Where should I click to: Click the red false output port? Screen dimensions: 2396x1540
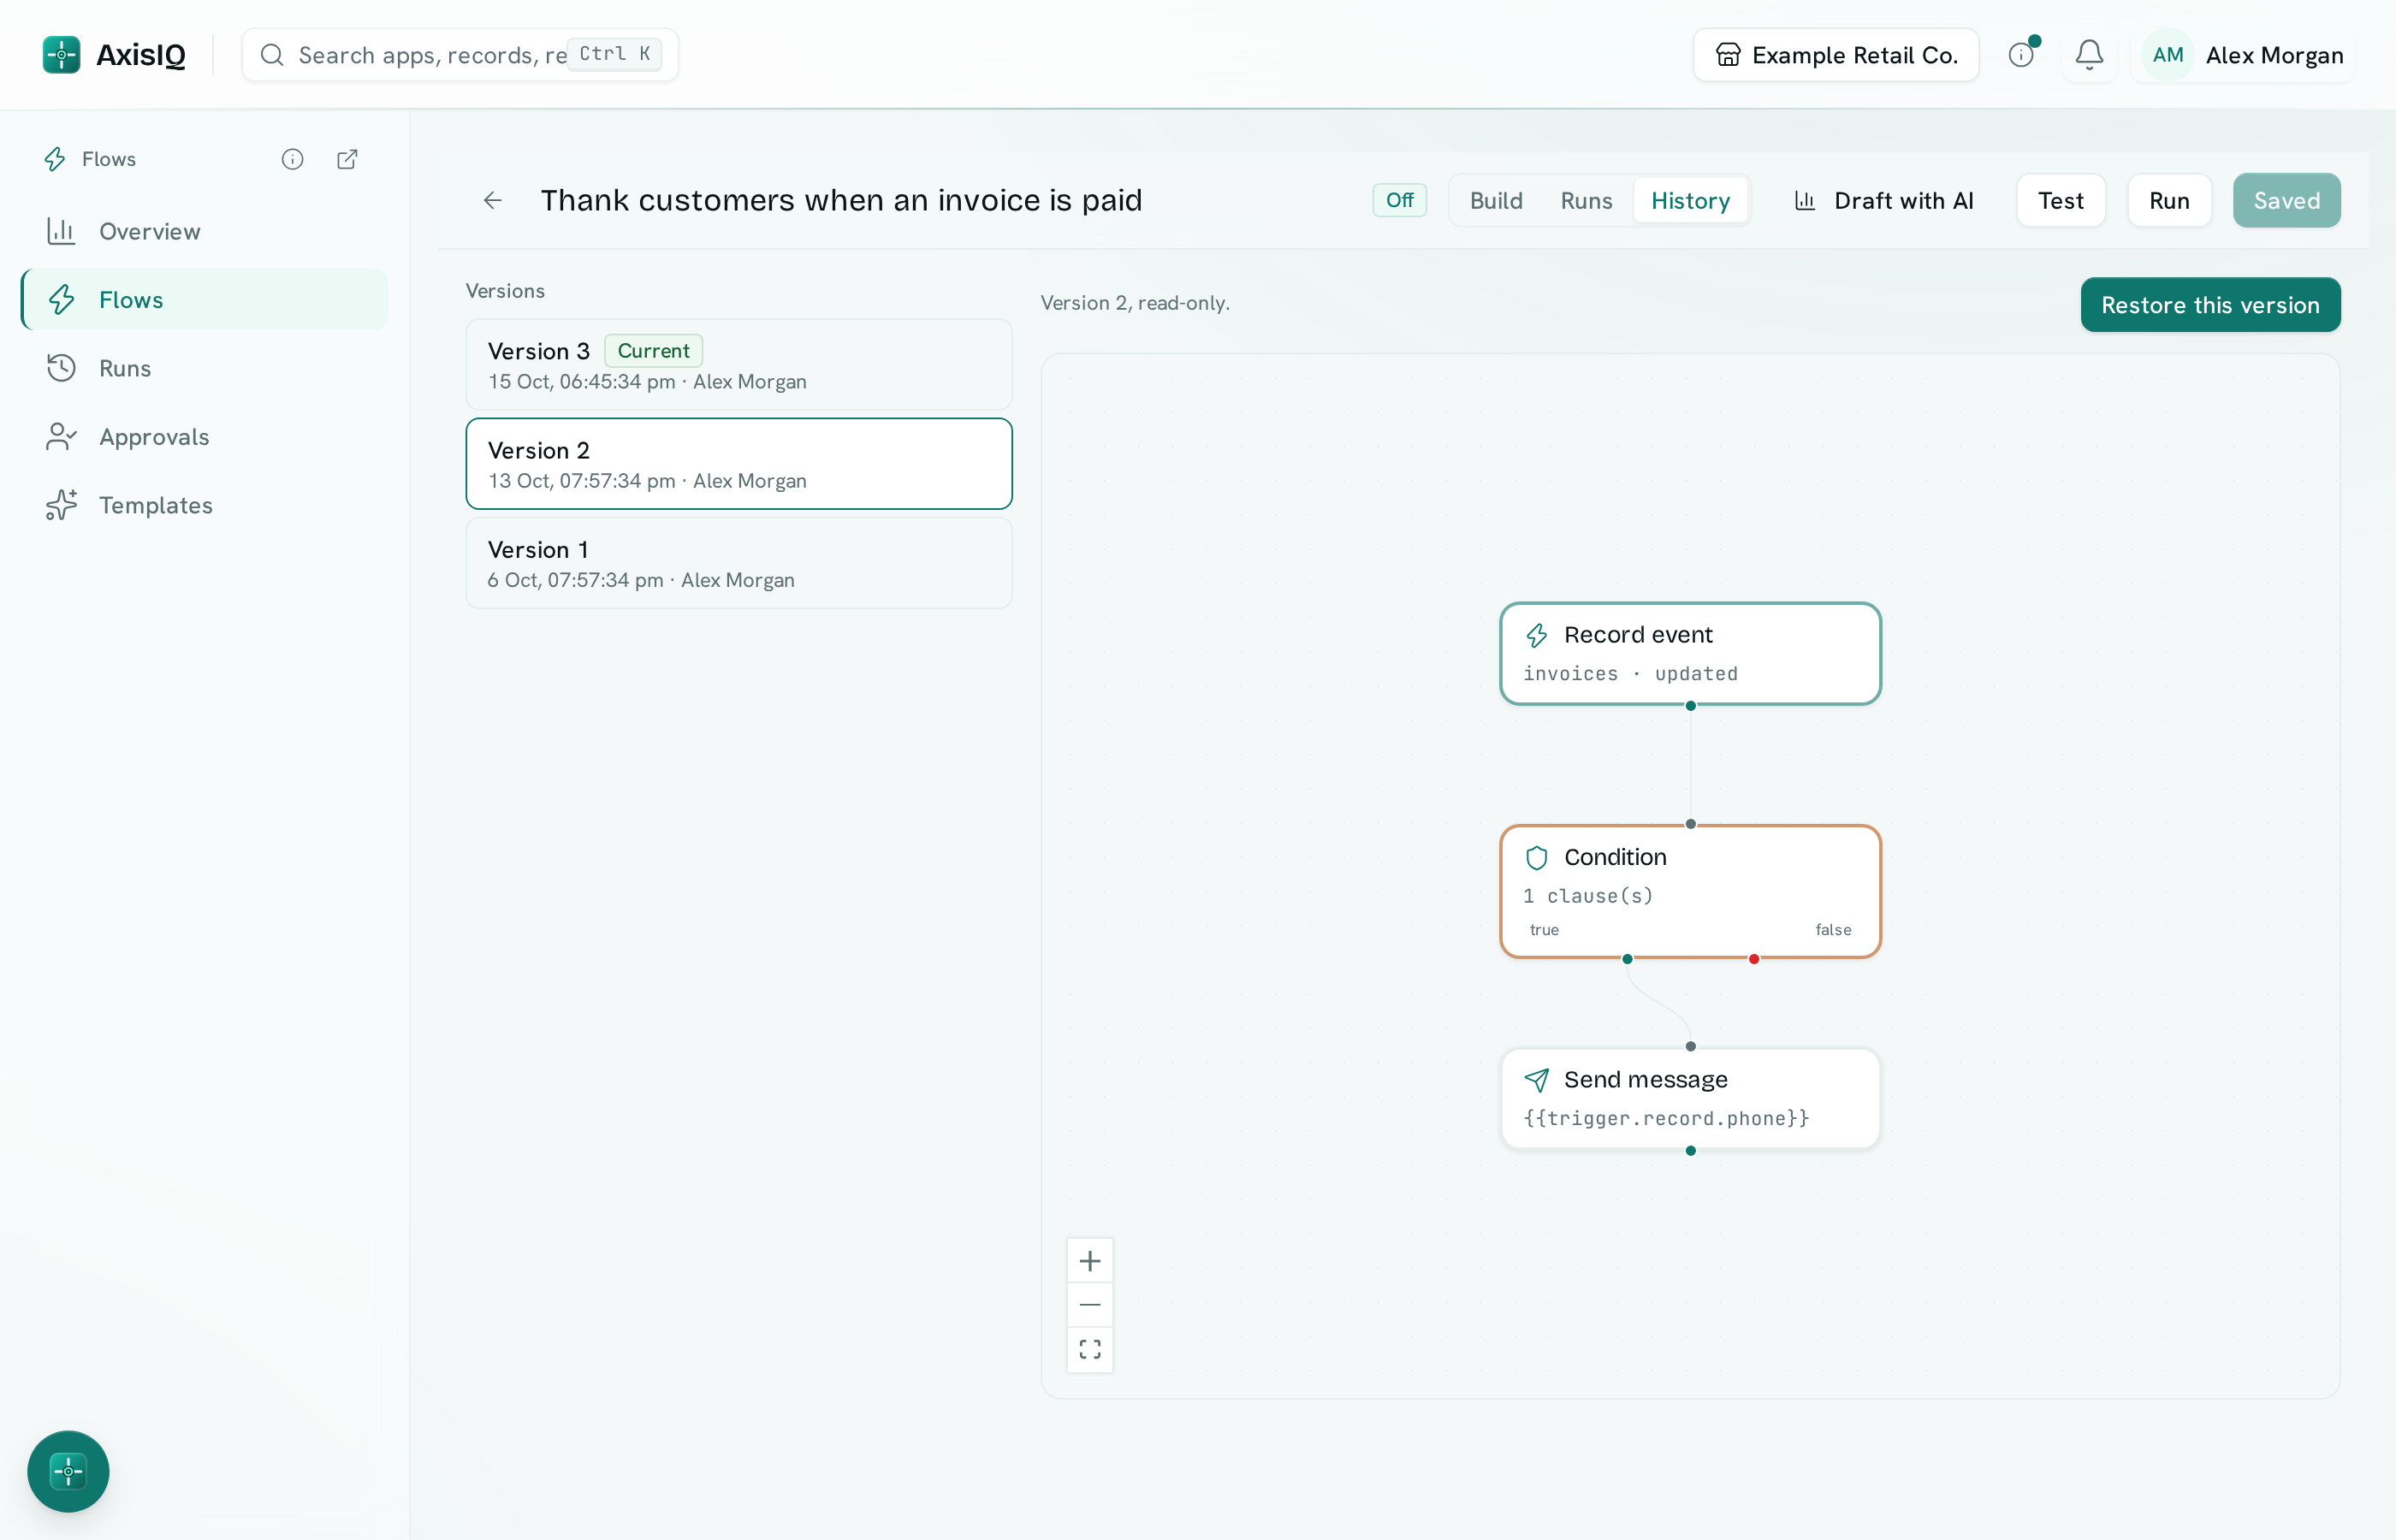coord(1754,959)
